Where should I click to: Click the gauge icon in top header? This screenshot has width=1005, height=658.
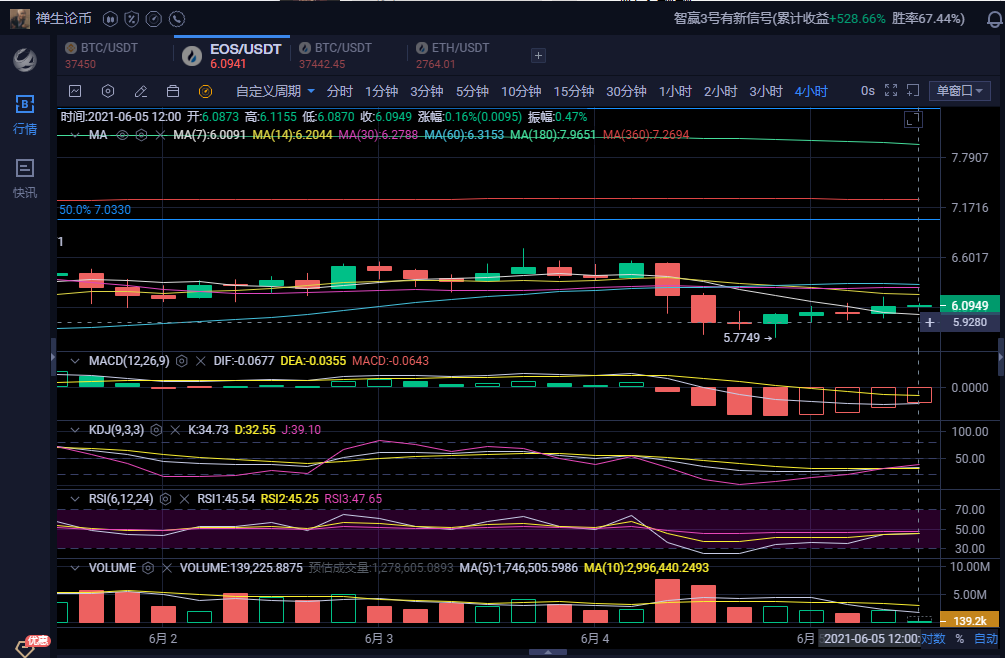154,19
